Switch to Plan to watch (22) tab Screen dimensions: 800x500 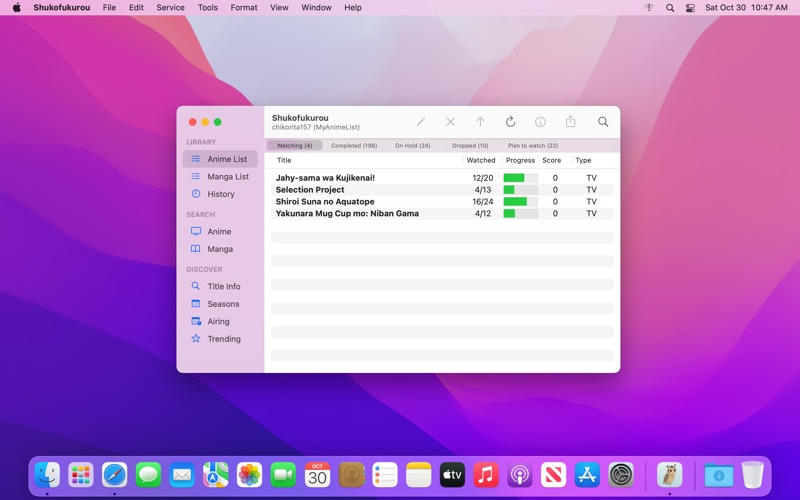(x=533, y=145)
